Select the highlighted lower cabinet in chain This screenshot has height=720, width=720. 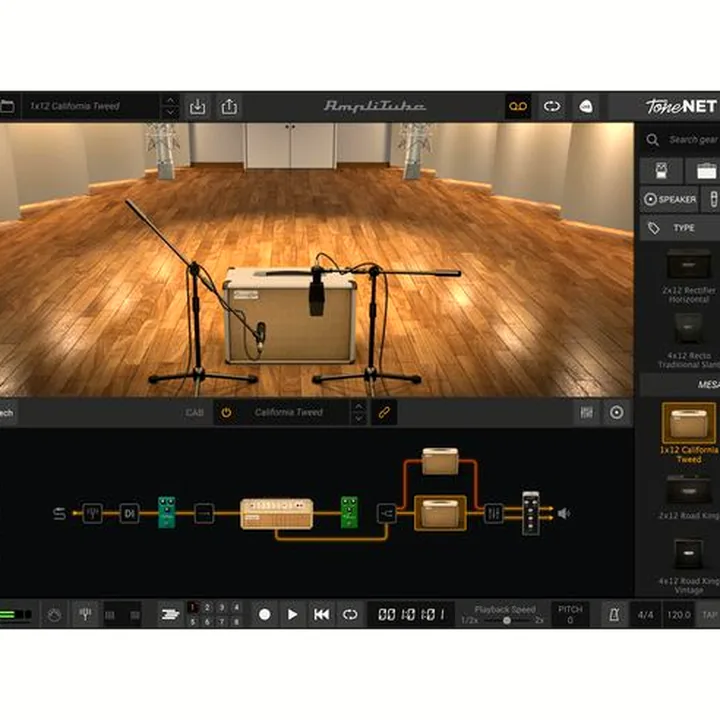click(440, 513)
